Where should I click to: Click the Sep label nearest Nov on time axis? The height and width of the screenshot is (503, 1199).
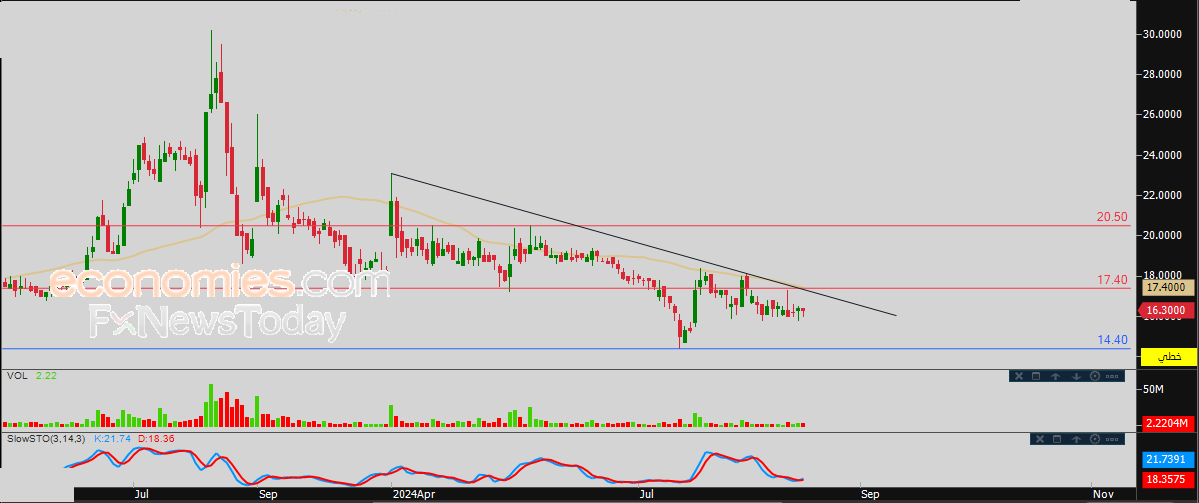coord(869,495)
